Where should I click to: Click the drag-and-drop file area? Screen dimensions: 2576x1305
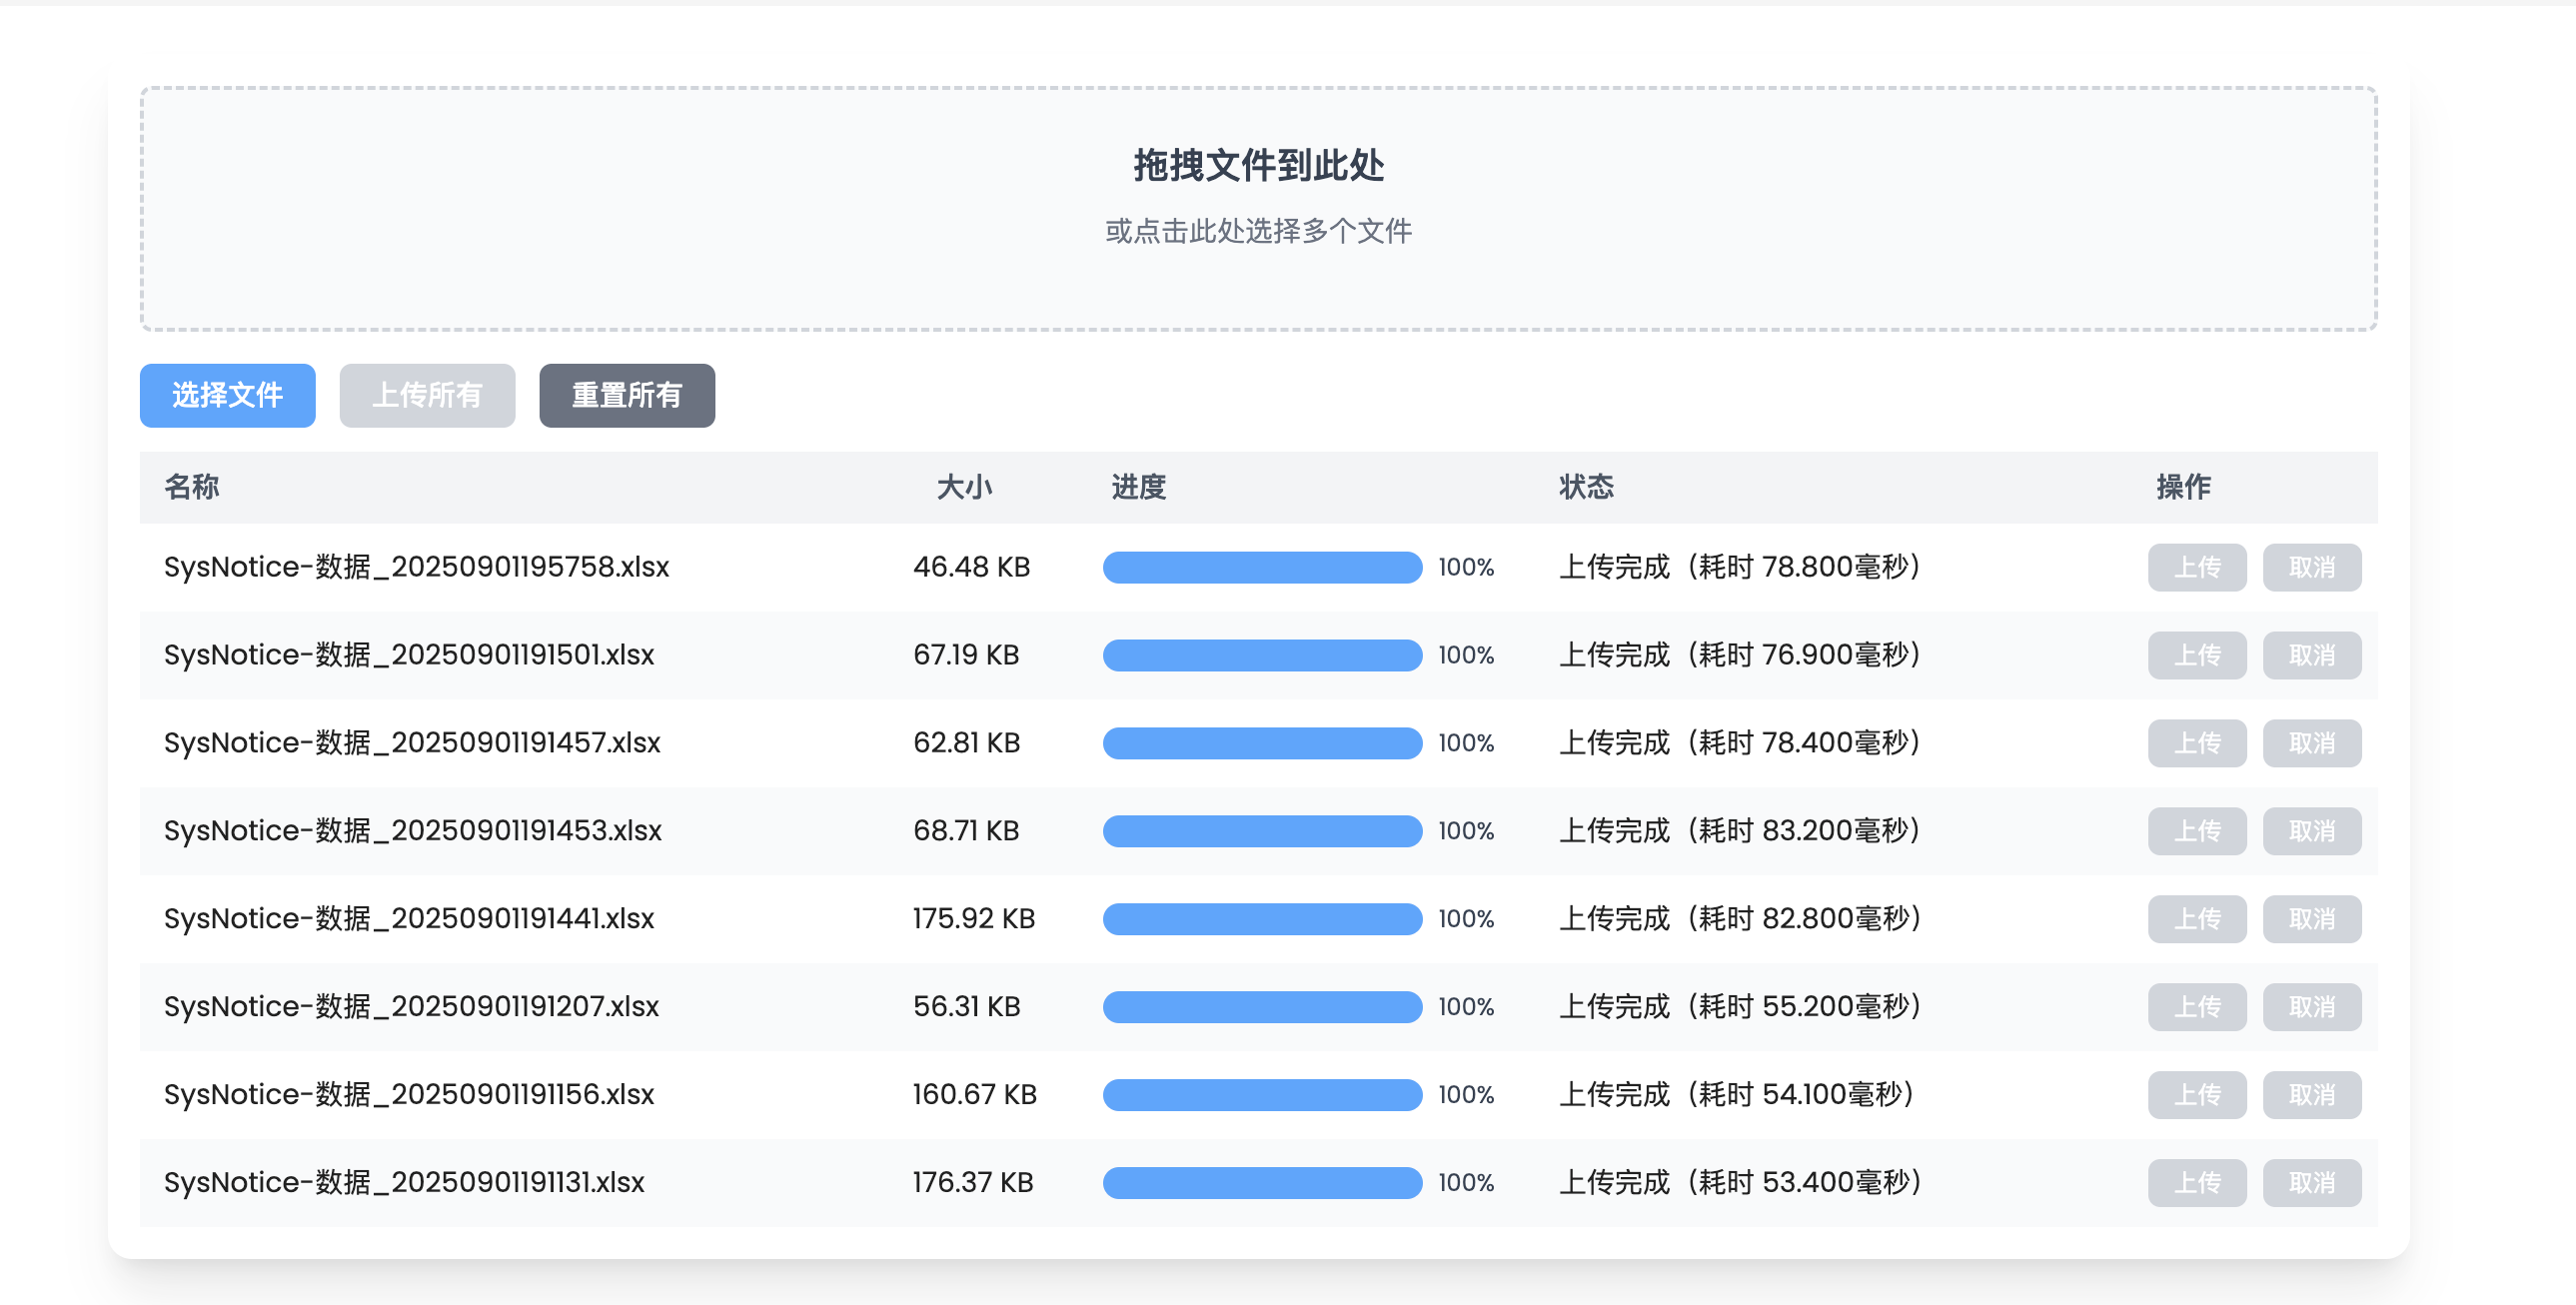1258,208
